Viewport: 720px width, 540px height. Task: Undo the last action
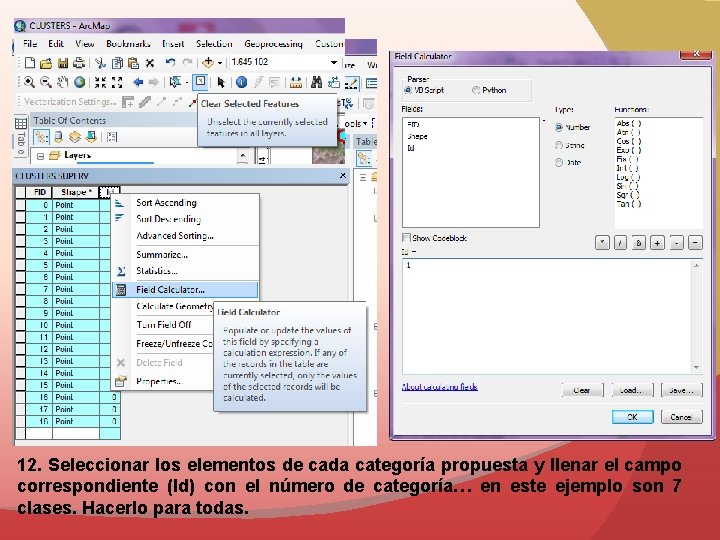[170, 62]
